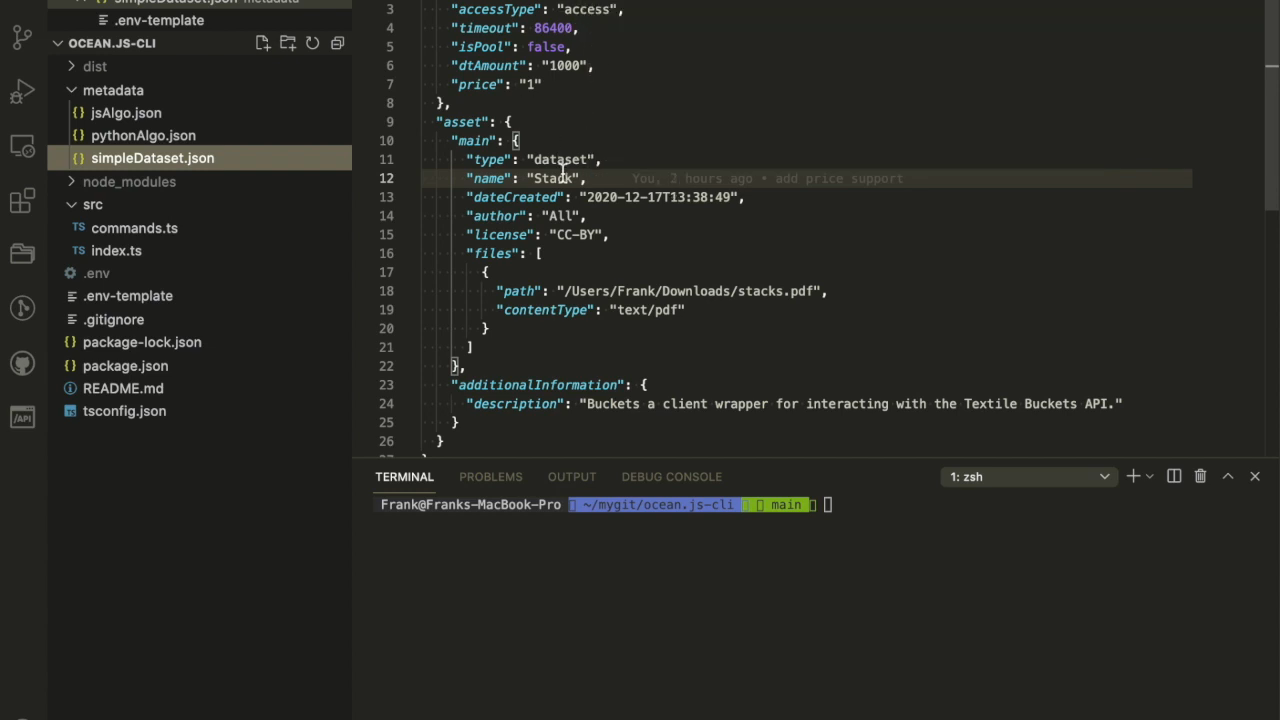Screen dimensions: 1280x720
Task: Refresh the explorer file tree
Action: pos(312,43)
